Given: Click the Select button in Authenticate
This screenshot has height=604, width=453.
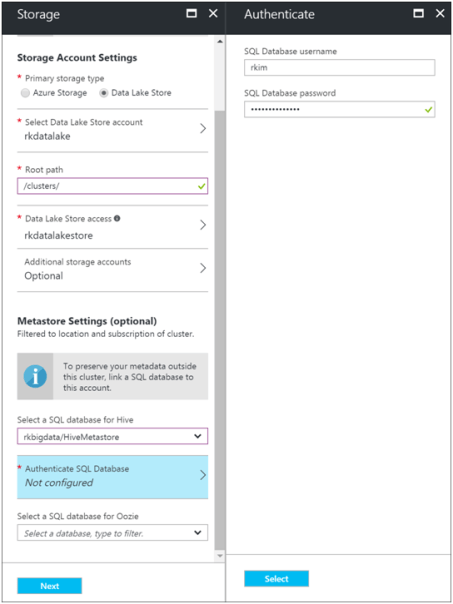Looking at the screenshot, I should (277, 579).
